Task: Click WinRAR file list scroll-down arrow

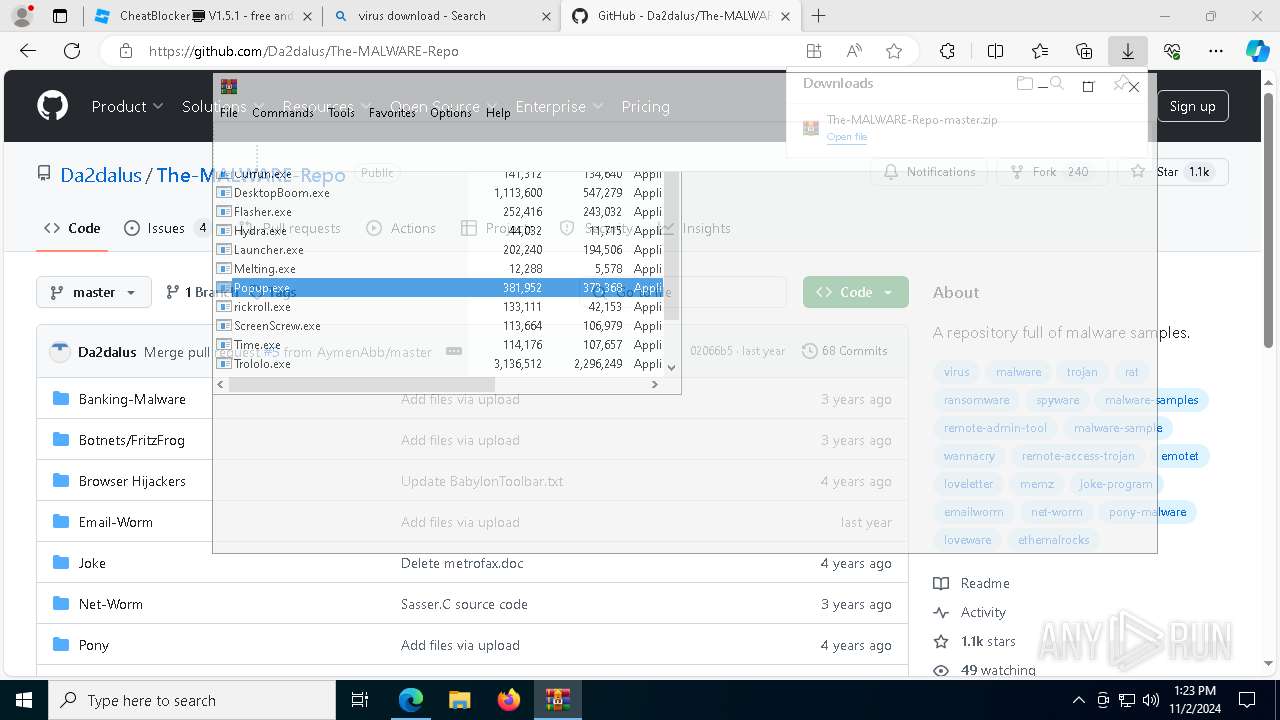Action: coord(672,366)
